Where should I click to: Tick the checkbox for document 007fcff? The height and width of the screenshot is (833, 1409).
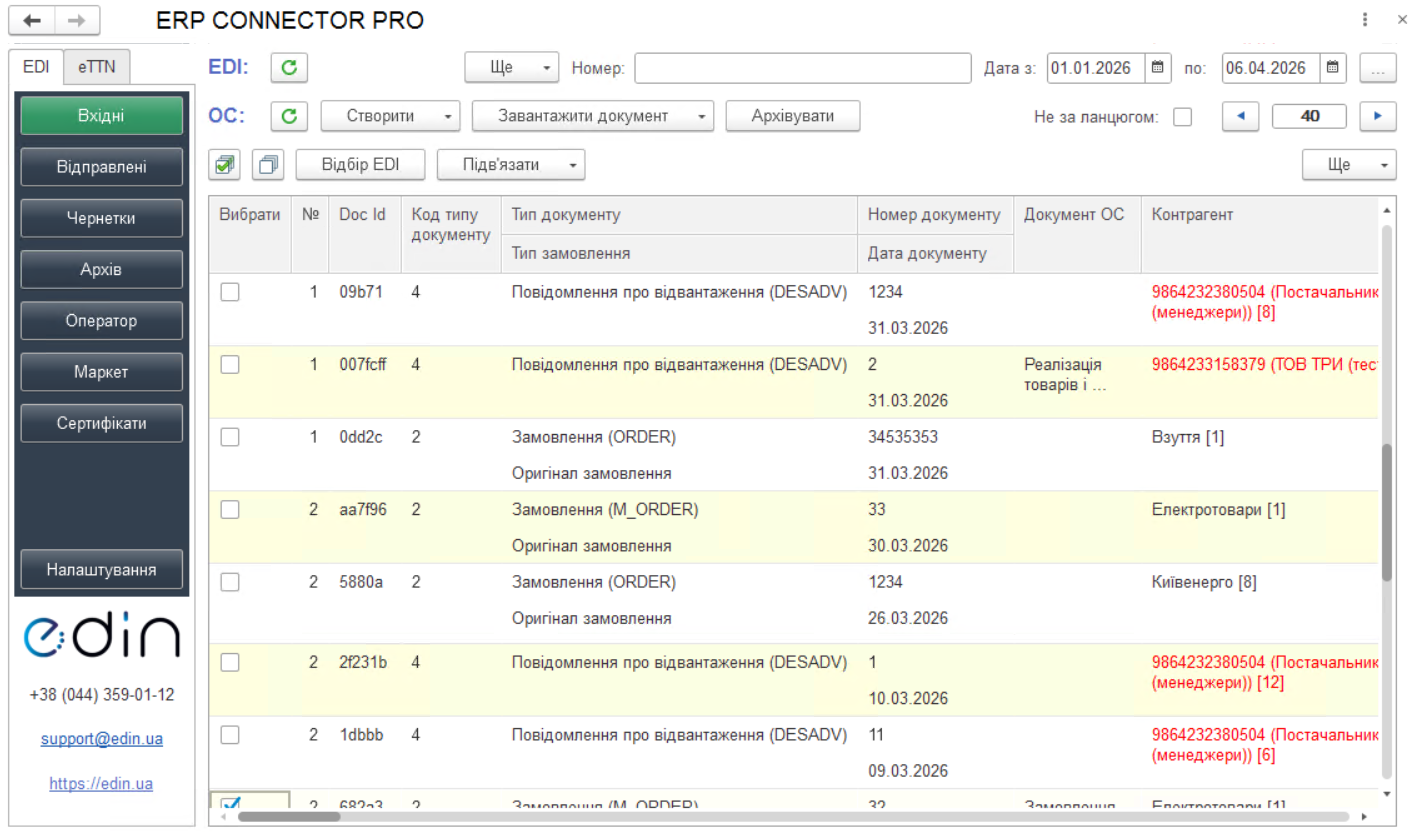coord(230,365)
